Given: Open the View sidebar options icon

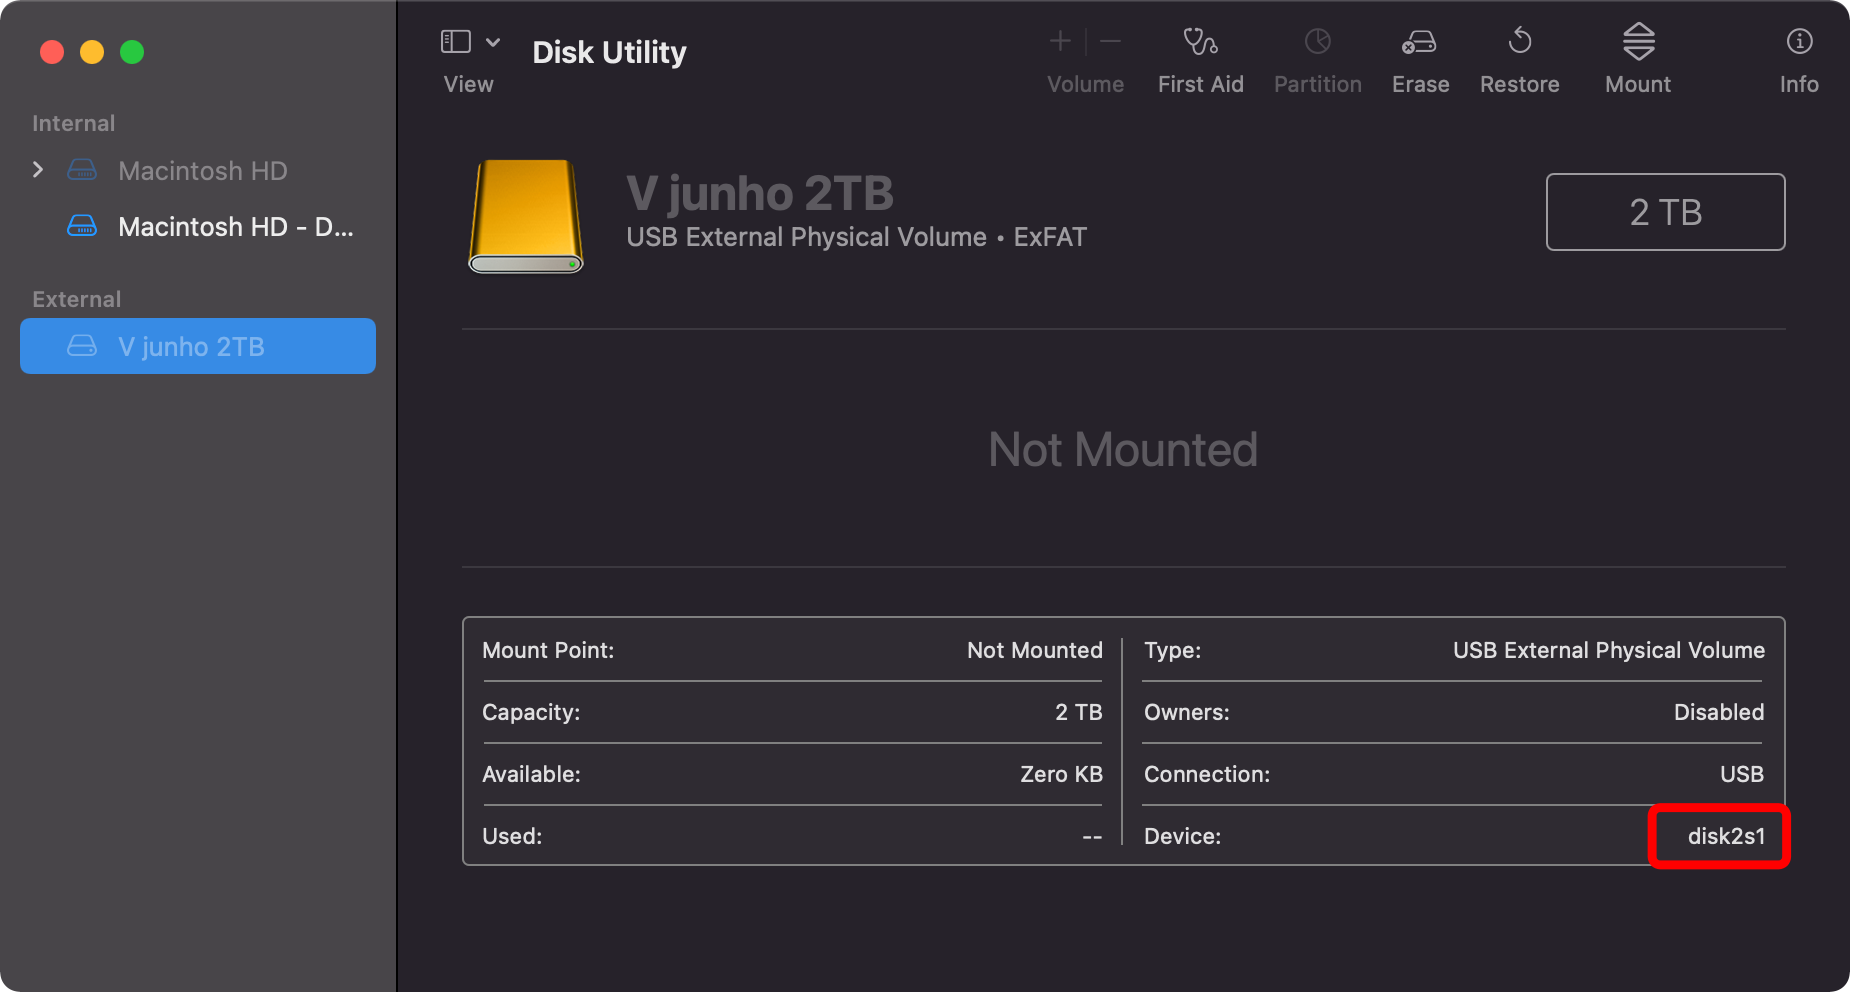Looking at the screenshot, I should pos(456,41).
